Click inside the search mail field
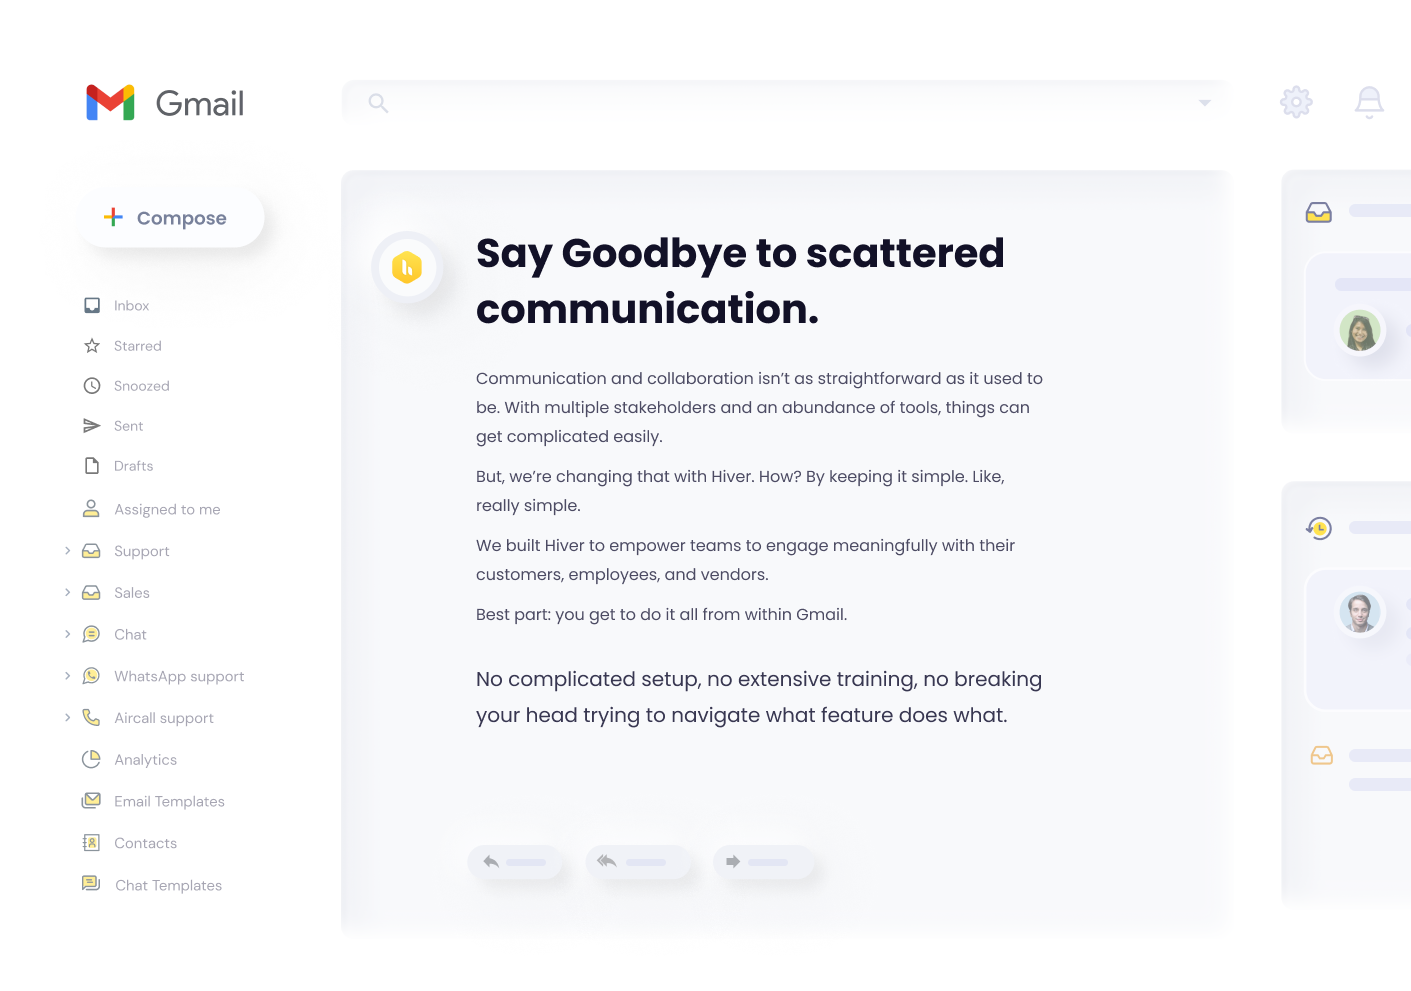Screen dimensions: 1411x991 (x=780, y=103)
